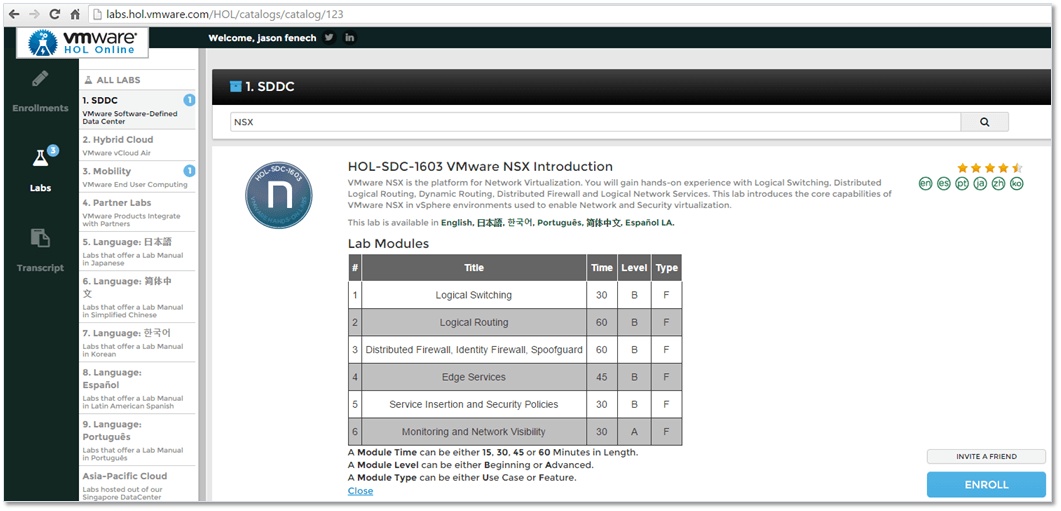Click the browser forward arrow
This screenshot has height=511, width=1061.
[34, 14]
